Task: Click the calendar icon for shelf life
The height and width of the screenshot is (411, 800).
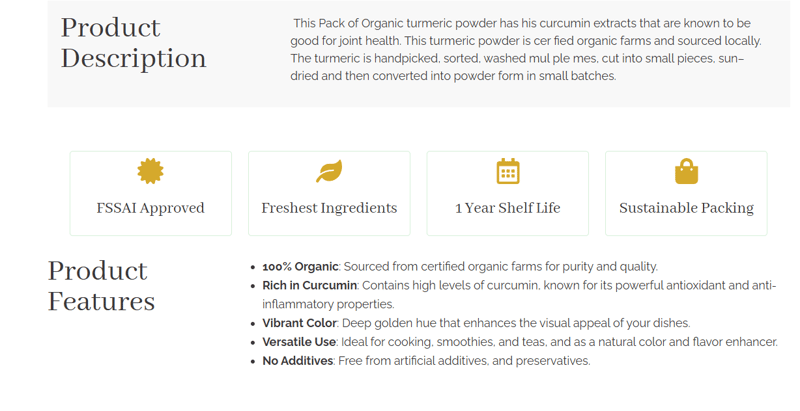Action: (508, 172)
